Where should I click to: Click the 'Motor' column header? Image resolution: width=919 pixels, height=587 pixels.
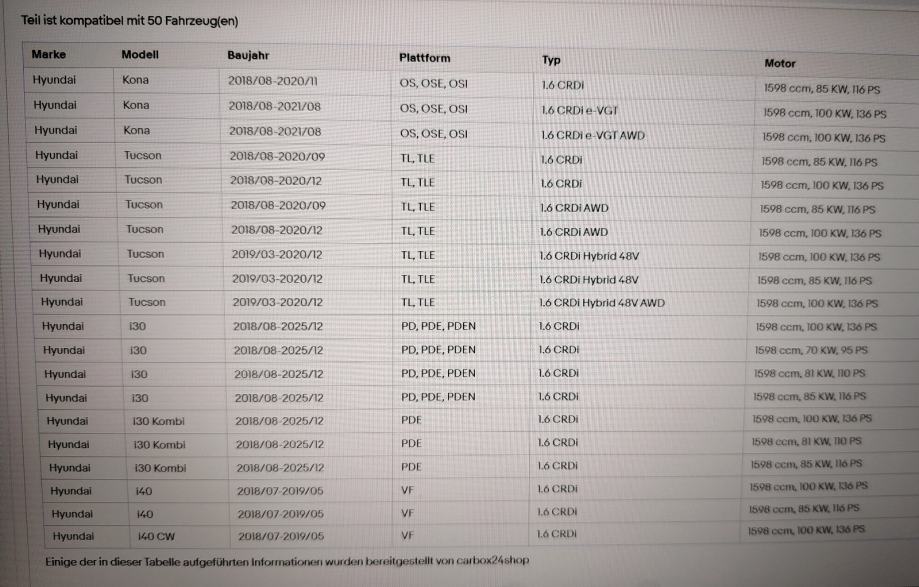point(780,63)
